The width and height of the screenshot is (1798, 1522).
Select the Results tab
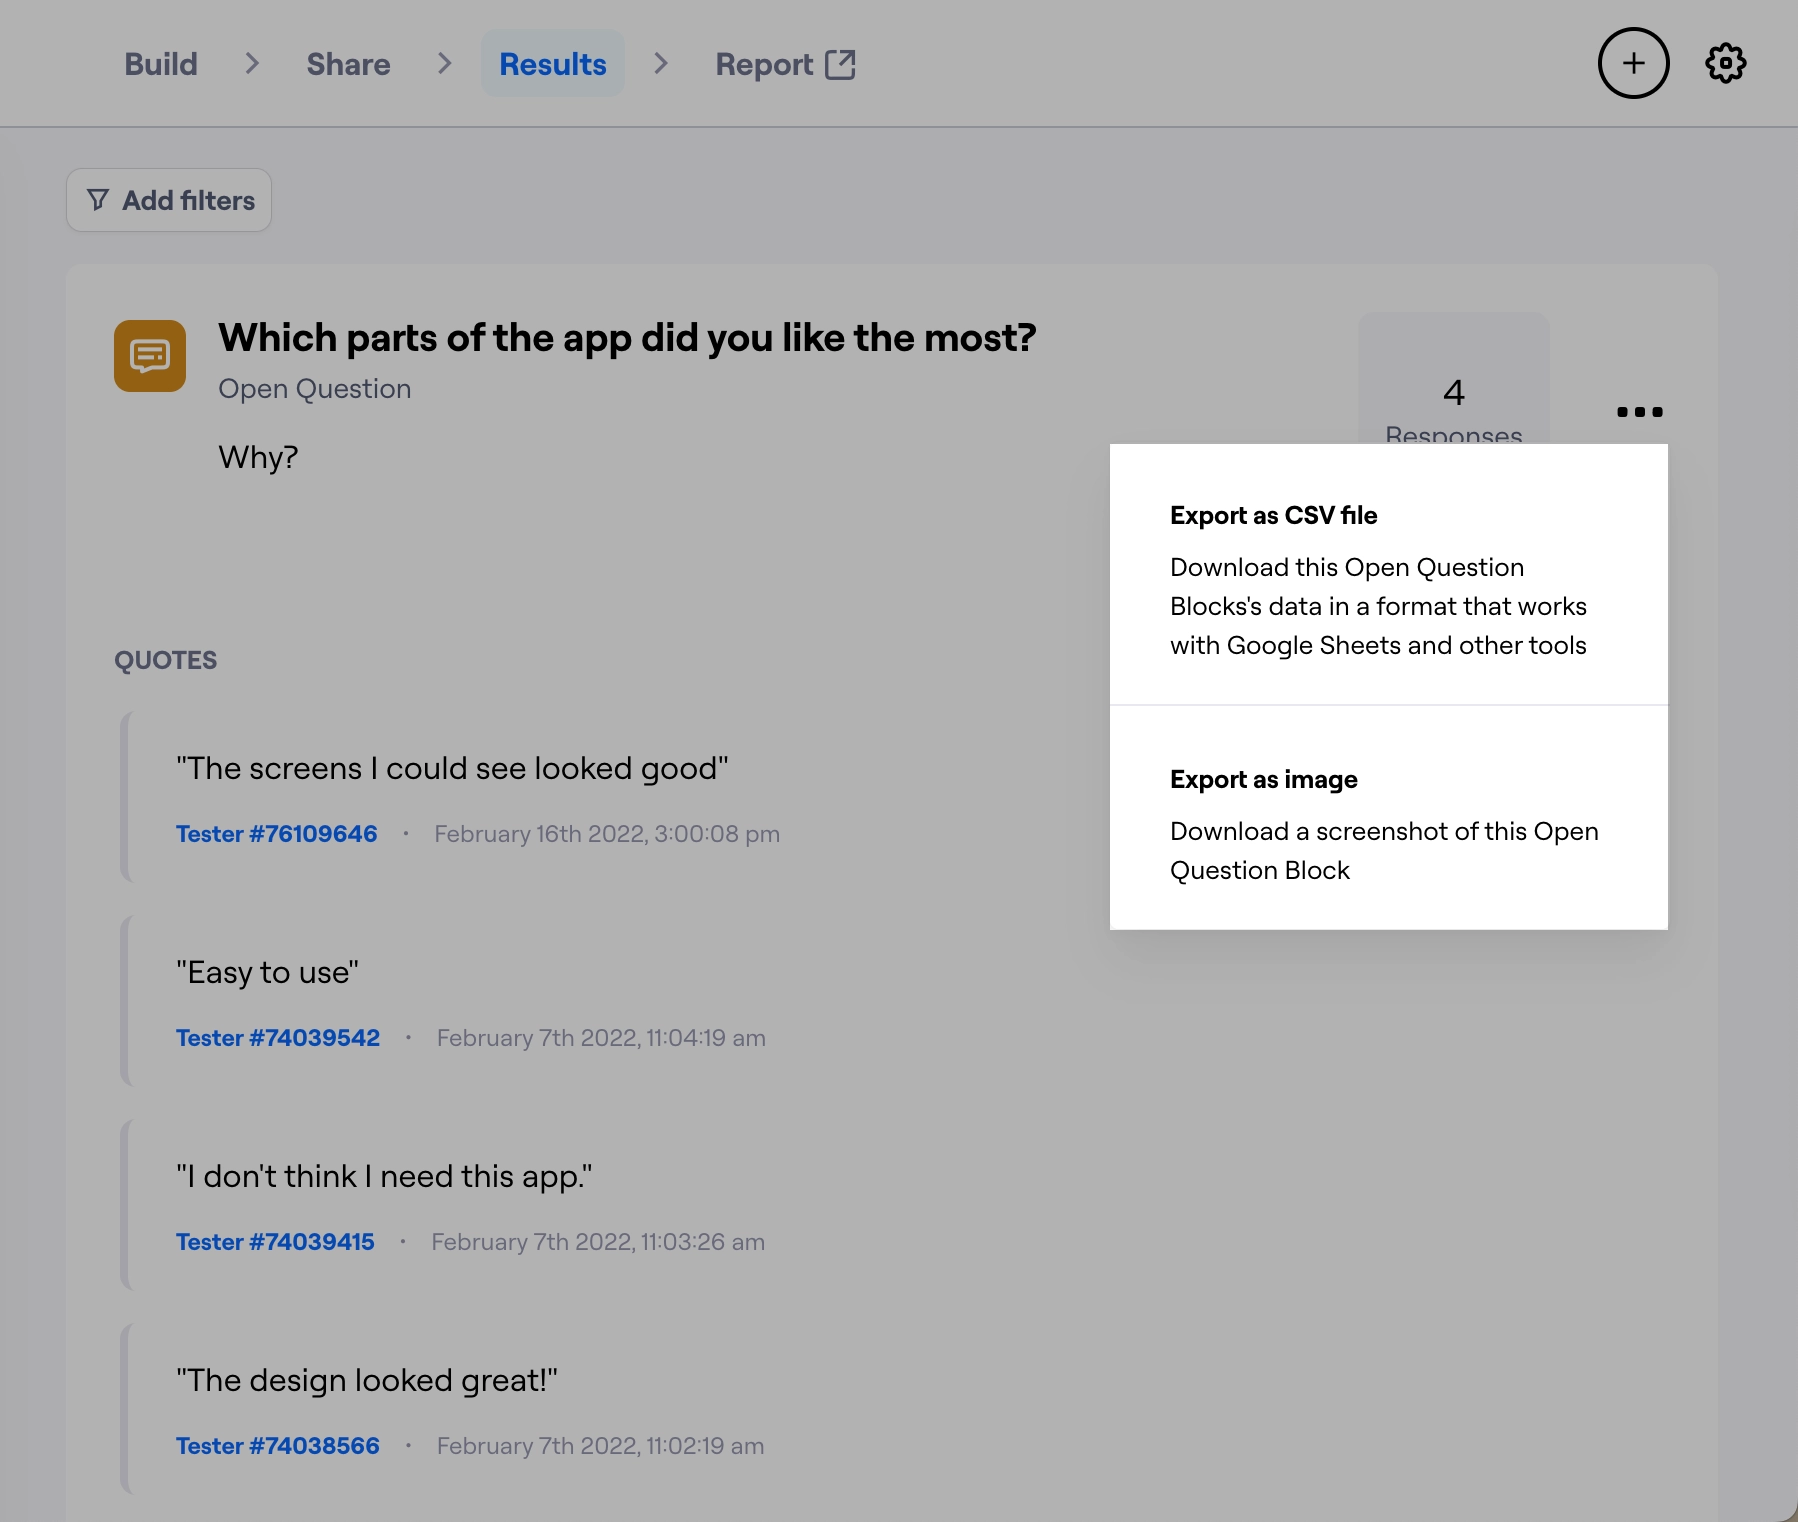tap(553, 64)
